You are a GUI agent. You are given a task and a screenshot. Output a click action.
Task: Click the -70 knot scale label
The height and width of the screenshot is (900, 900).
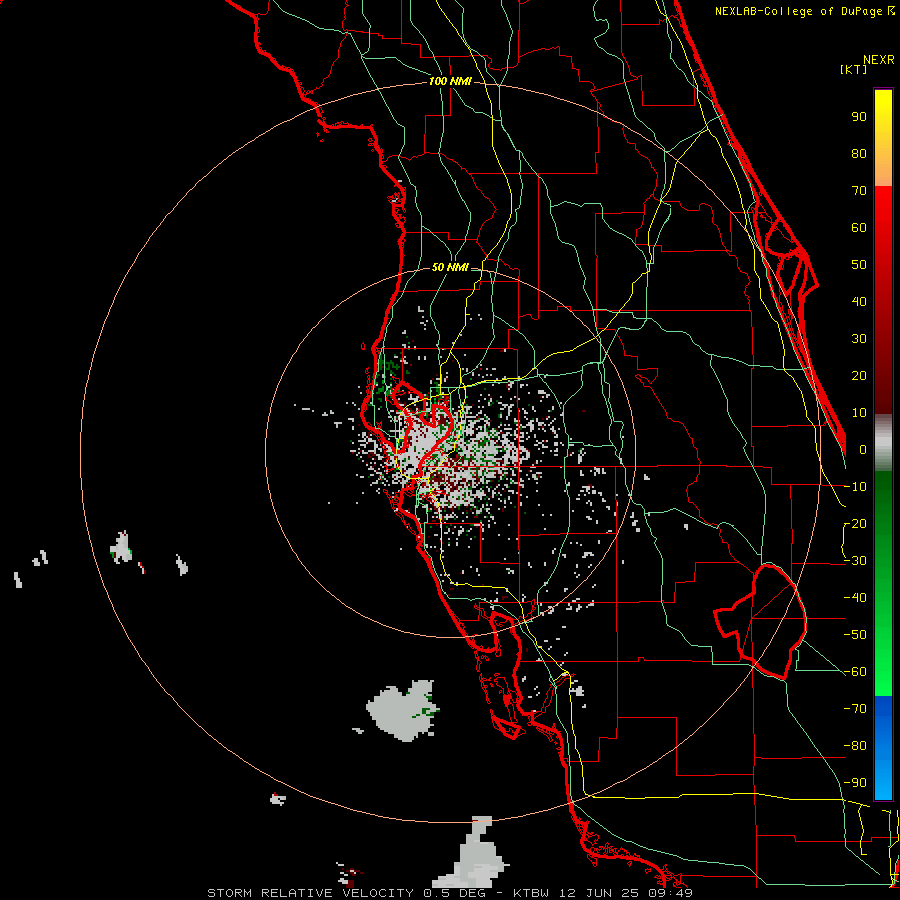(855, 708)
